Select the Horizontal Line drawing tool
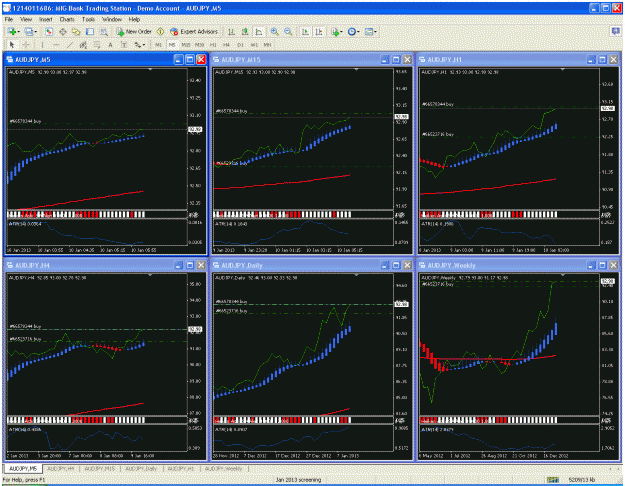Viewport: 625px width, 486px height. pyautogui.click(x=56, y=45)
